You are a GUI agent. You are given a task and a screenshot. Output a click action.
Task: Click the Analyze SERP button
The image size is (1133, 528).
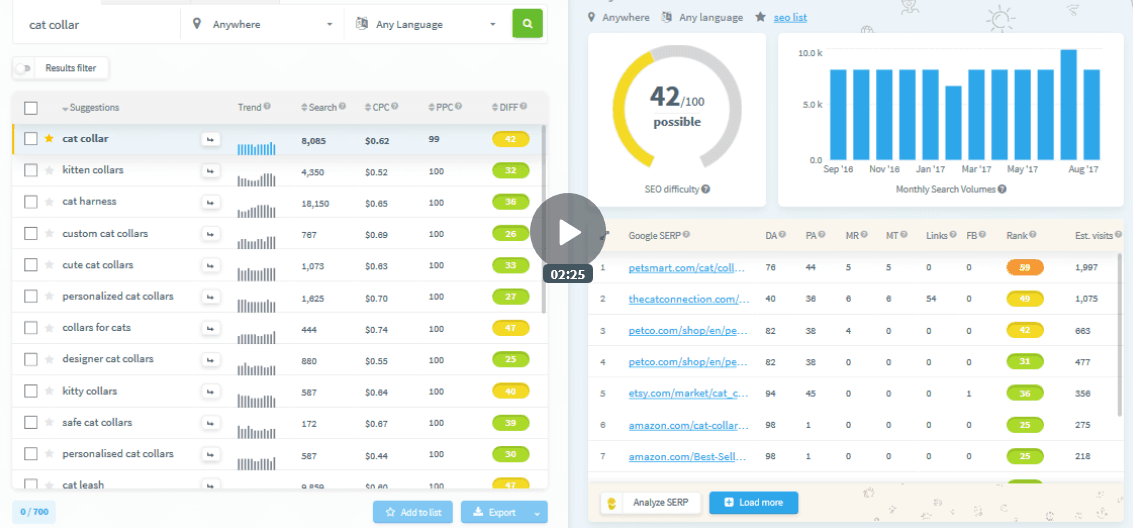[651, 503]
